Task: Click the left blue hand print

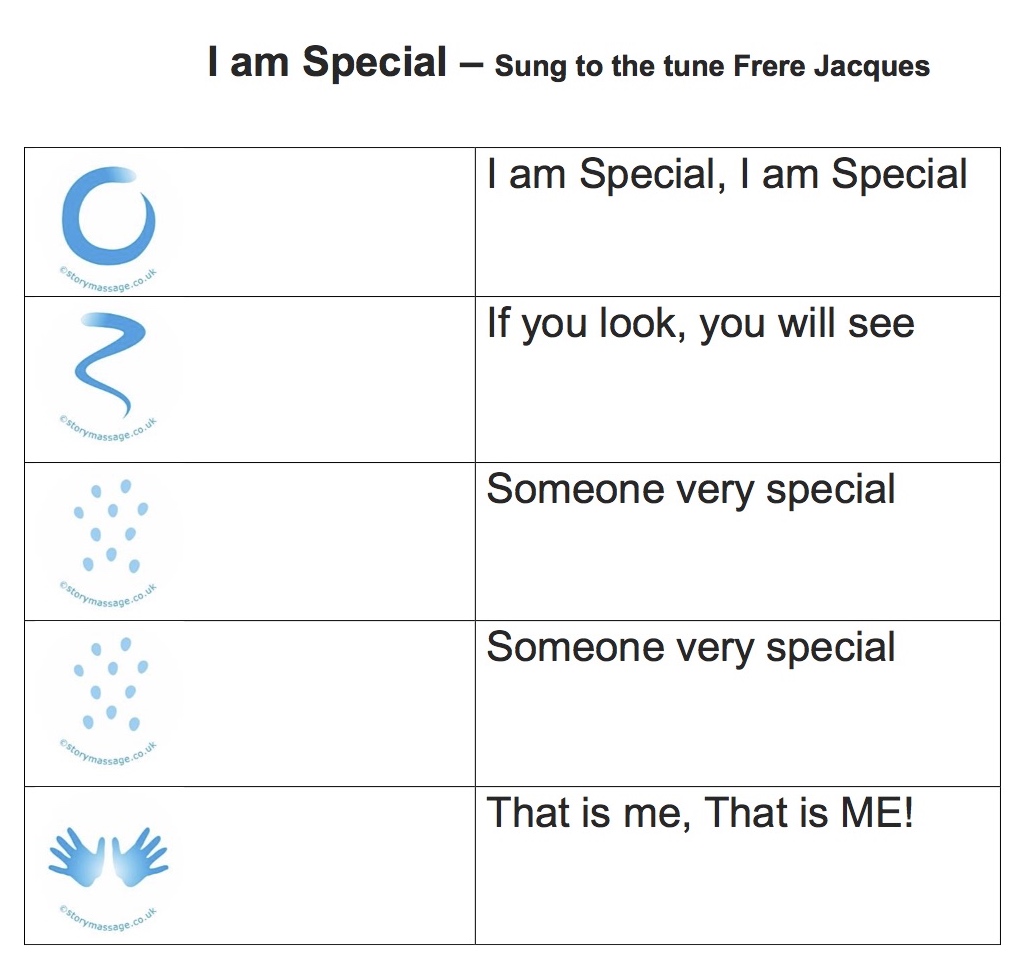Action: tap(77, 857)
